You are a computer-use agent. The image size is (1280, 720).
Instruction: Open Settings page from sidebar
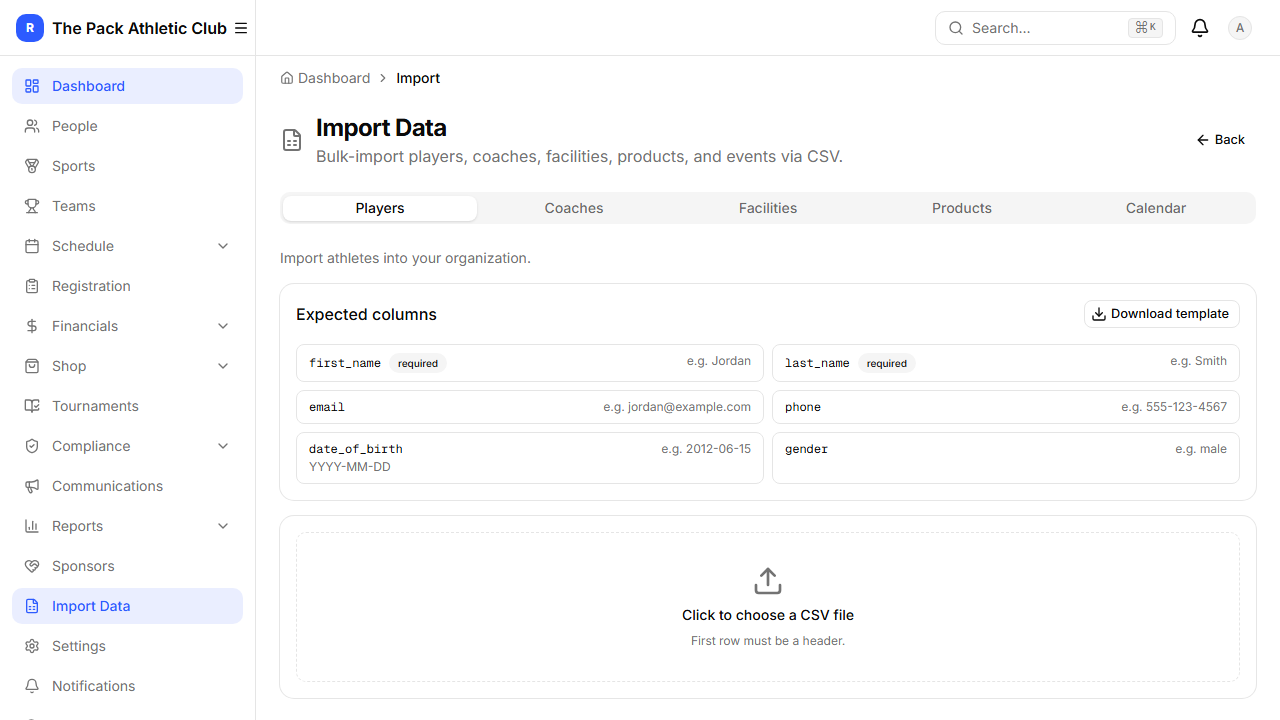click(127, 646)
